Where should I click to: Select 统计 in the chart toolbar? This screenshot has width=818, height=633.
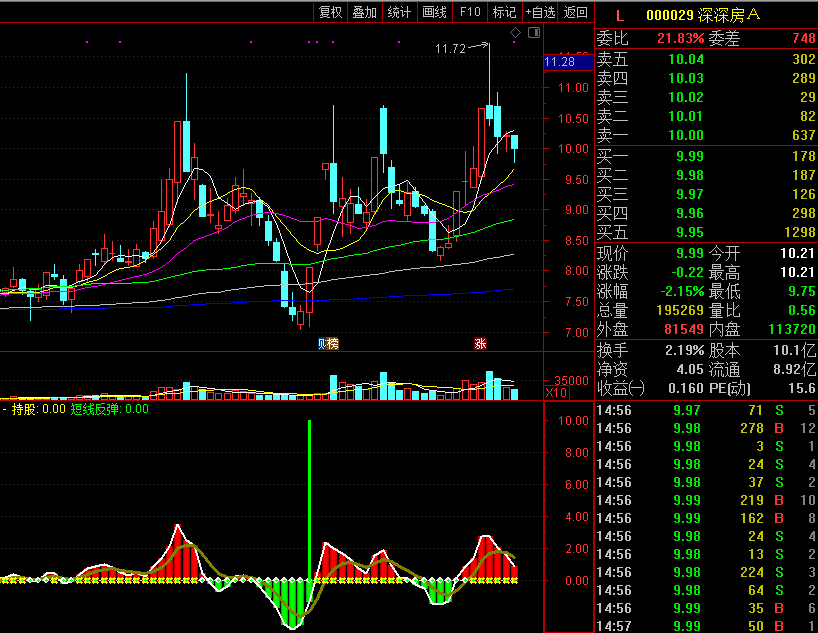coord(399,12)
